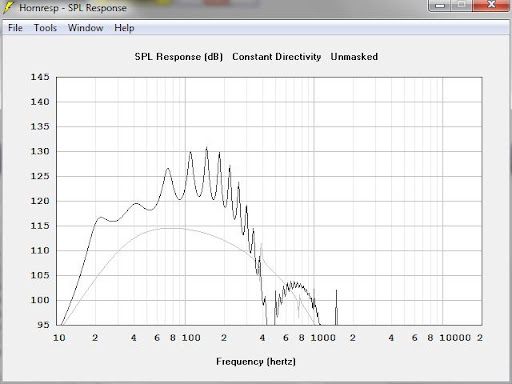Click the 'Frequency (hertz)' axis label
The height and width of the screenshot is (384, 512).
click(x=256, y=362)
